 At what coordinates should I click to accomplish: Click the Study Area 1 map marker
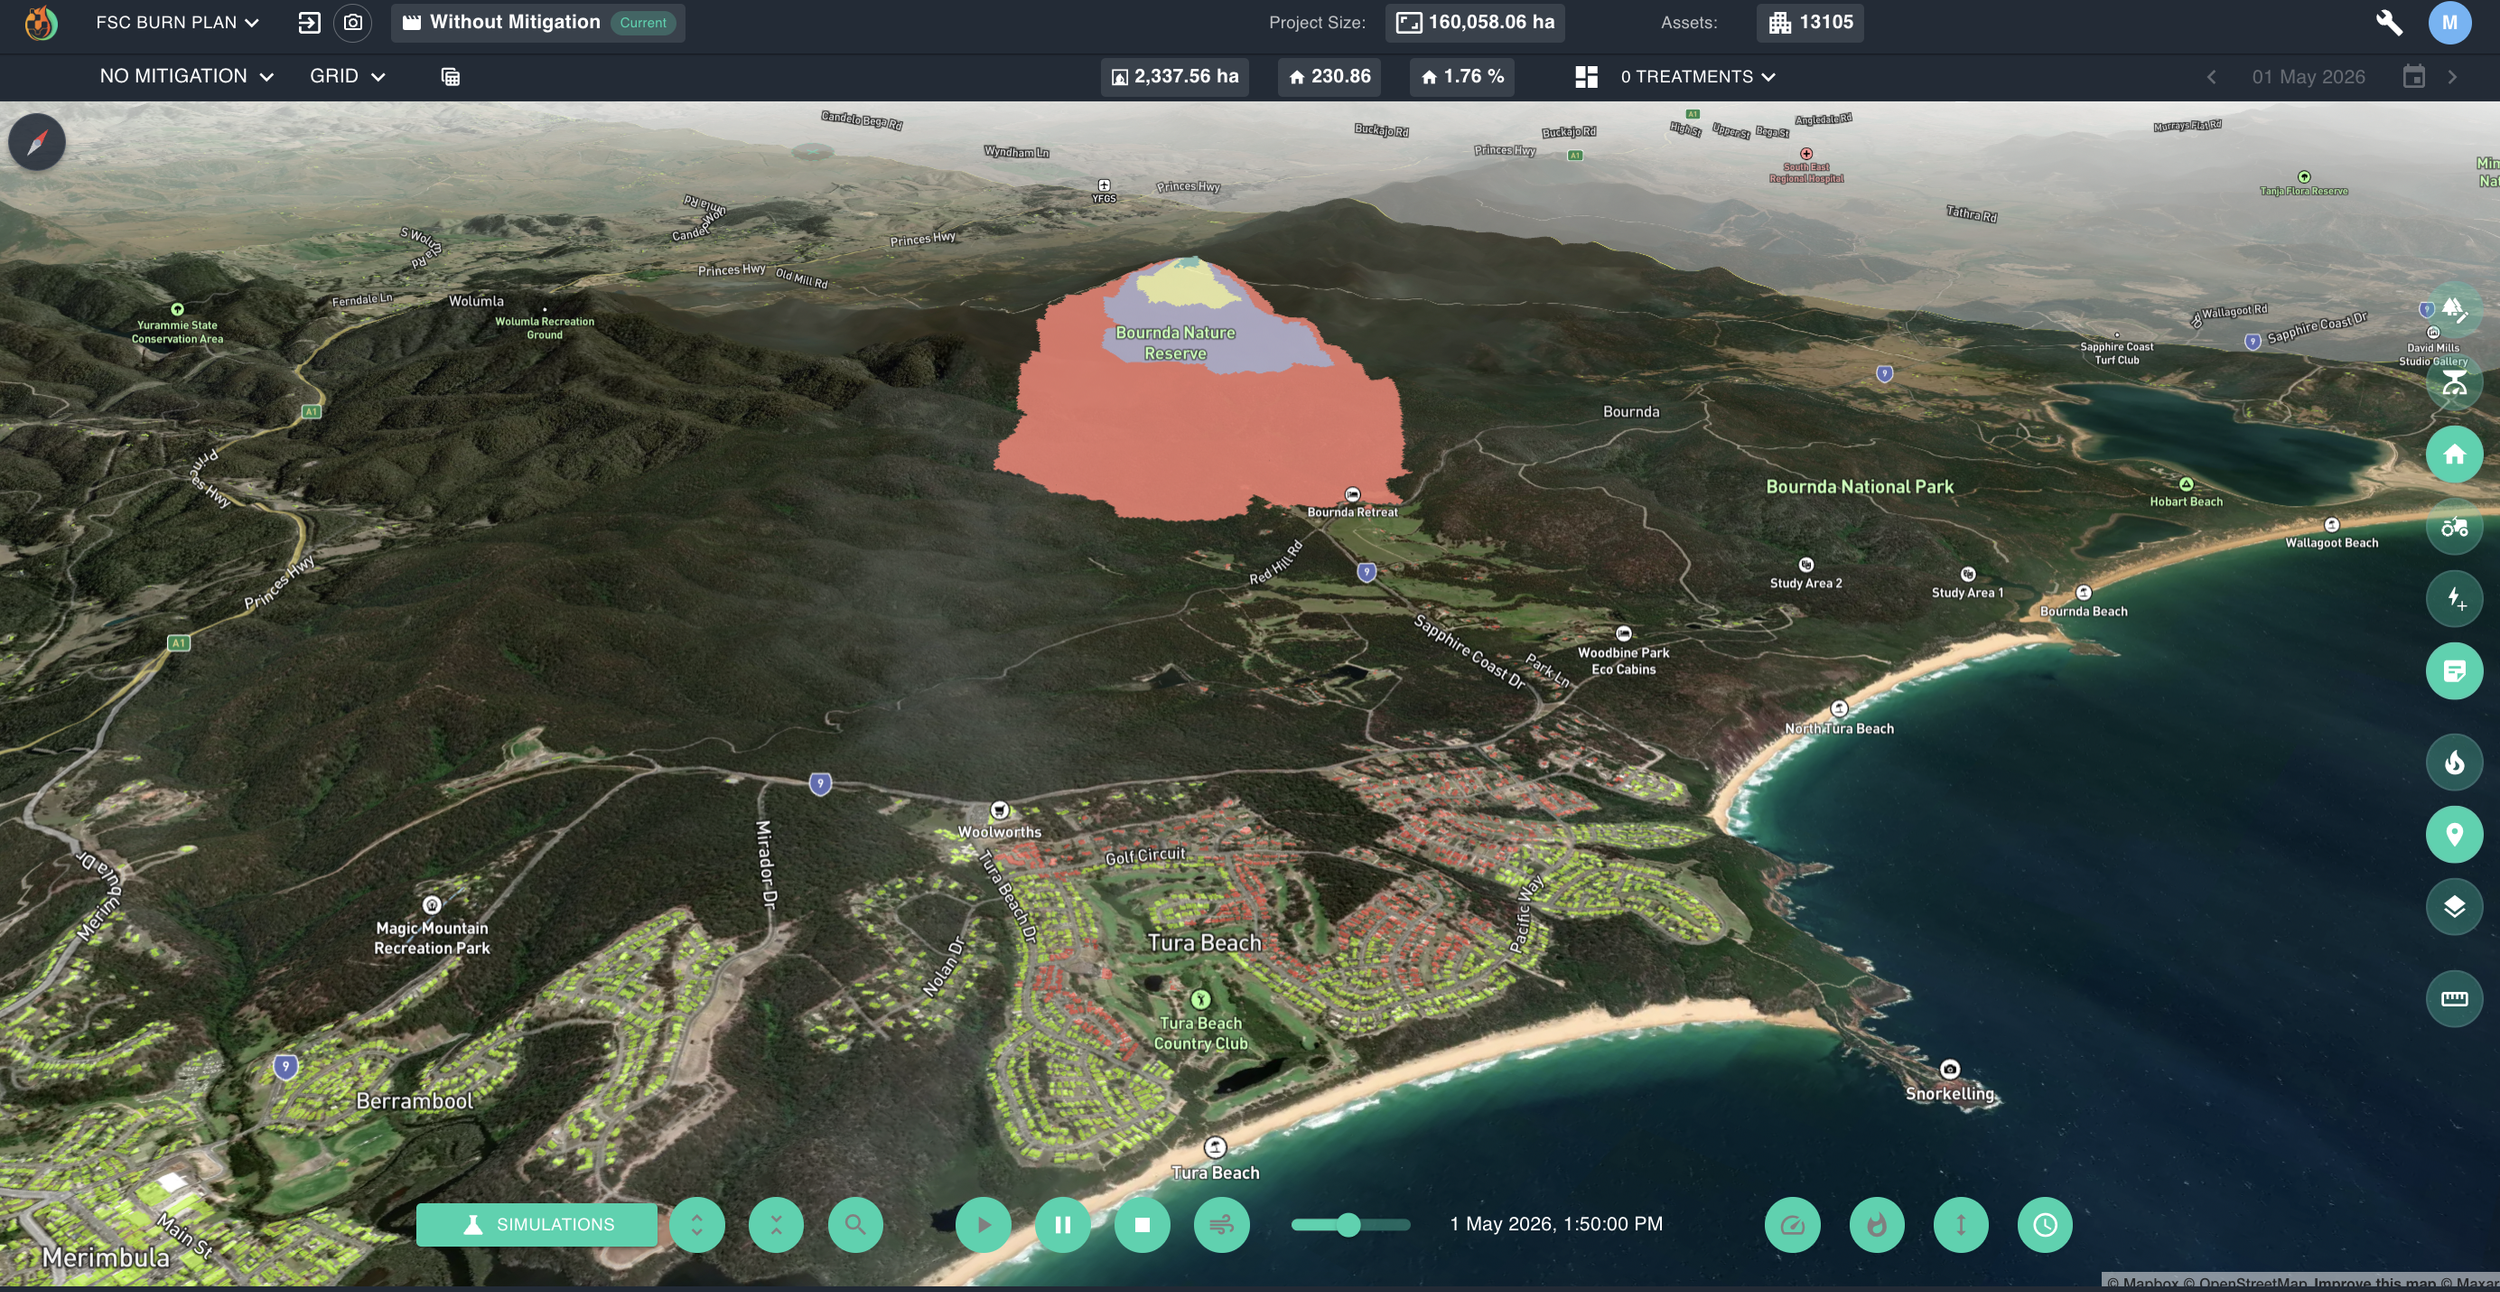1968,574
